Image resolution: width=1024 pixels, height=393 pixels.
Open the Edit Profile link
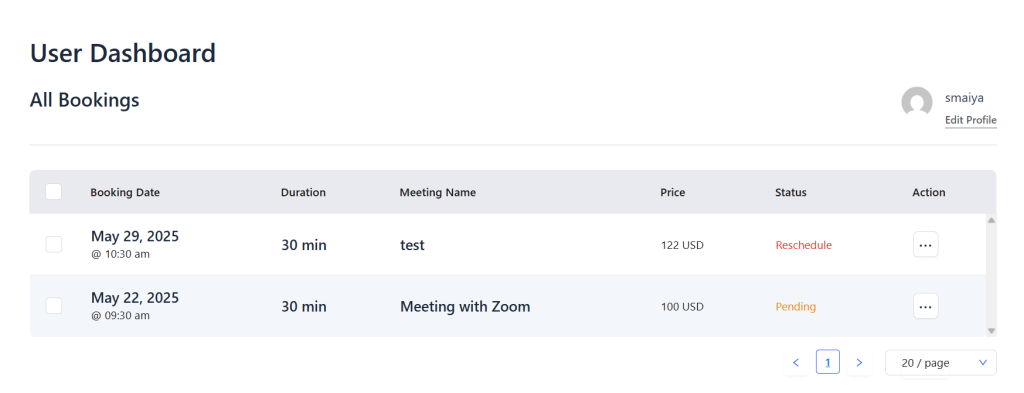click(970, 120)
